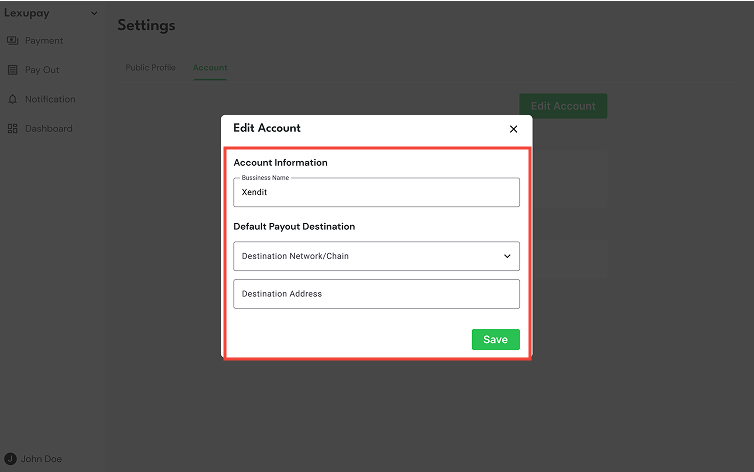Open the Destination Network/Chain dropdown

(377, 256)
